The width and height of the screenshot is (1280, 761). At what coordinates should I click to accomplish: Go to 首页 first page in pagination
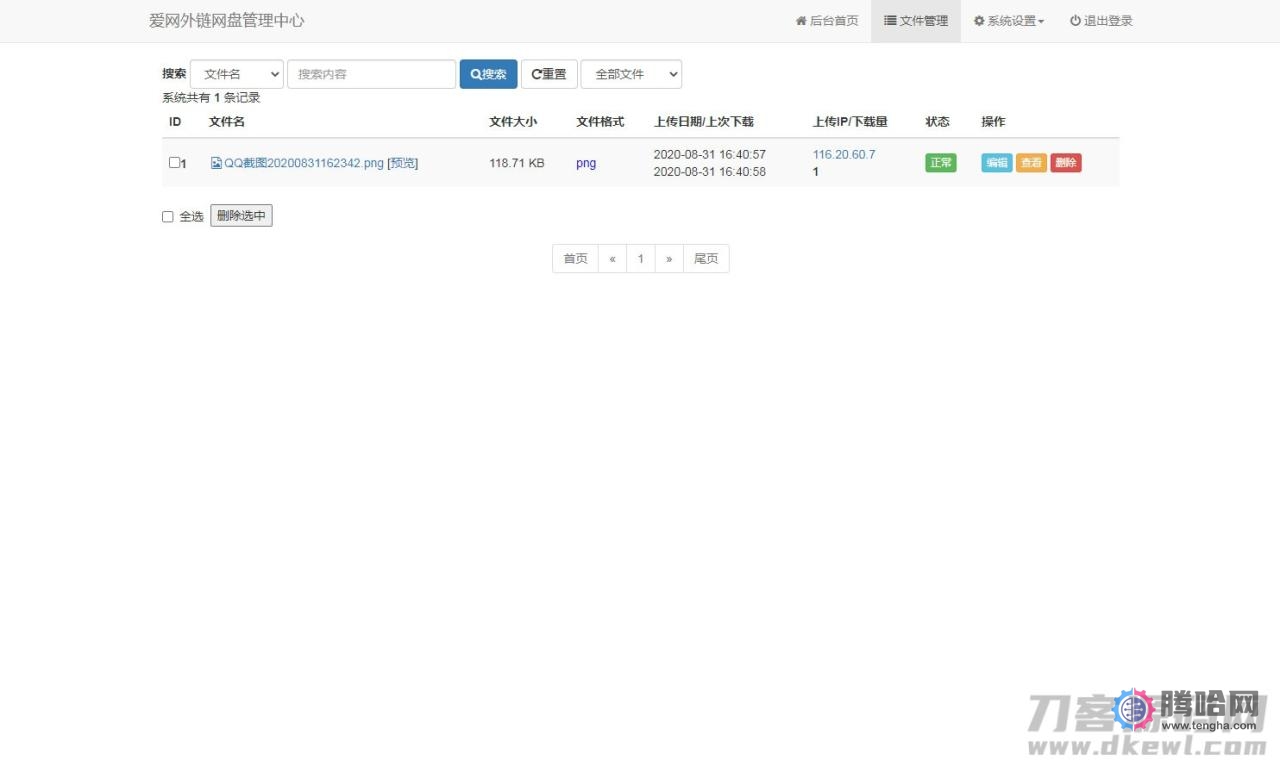tap(575, 259)
